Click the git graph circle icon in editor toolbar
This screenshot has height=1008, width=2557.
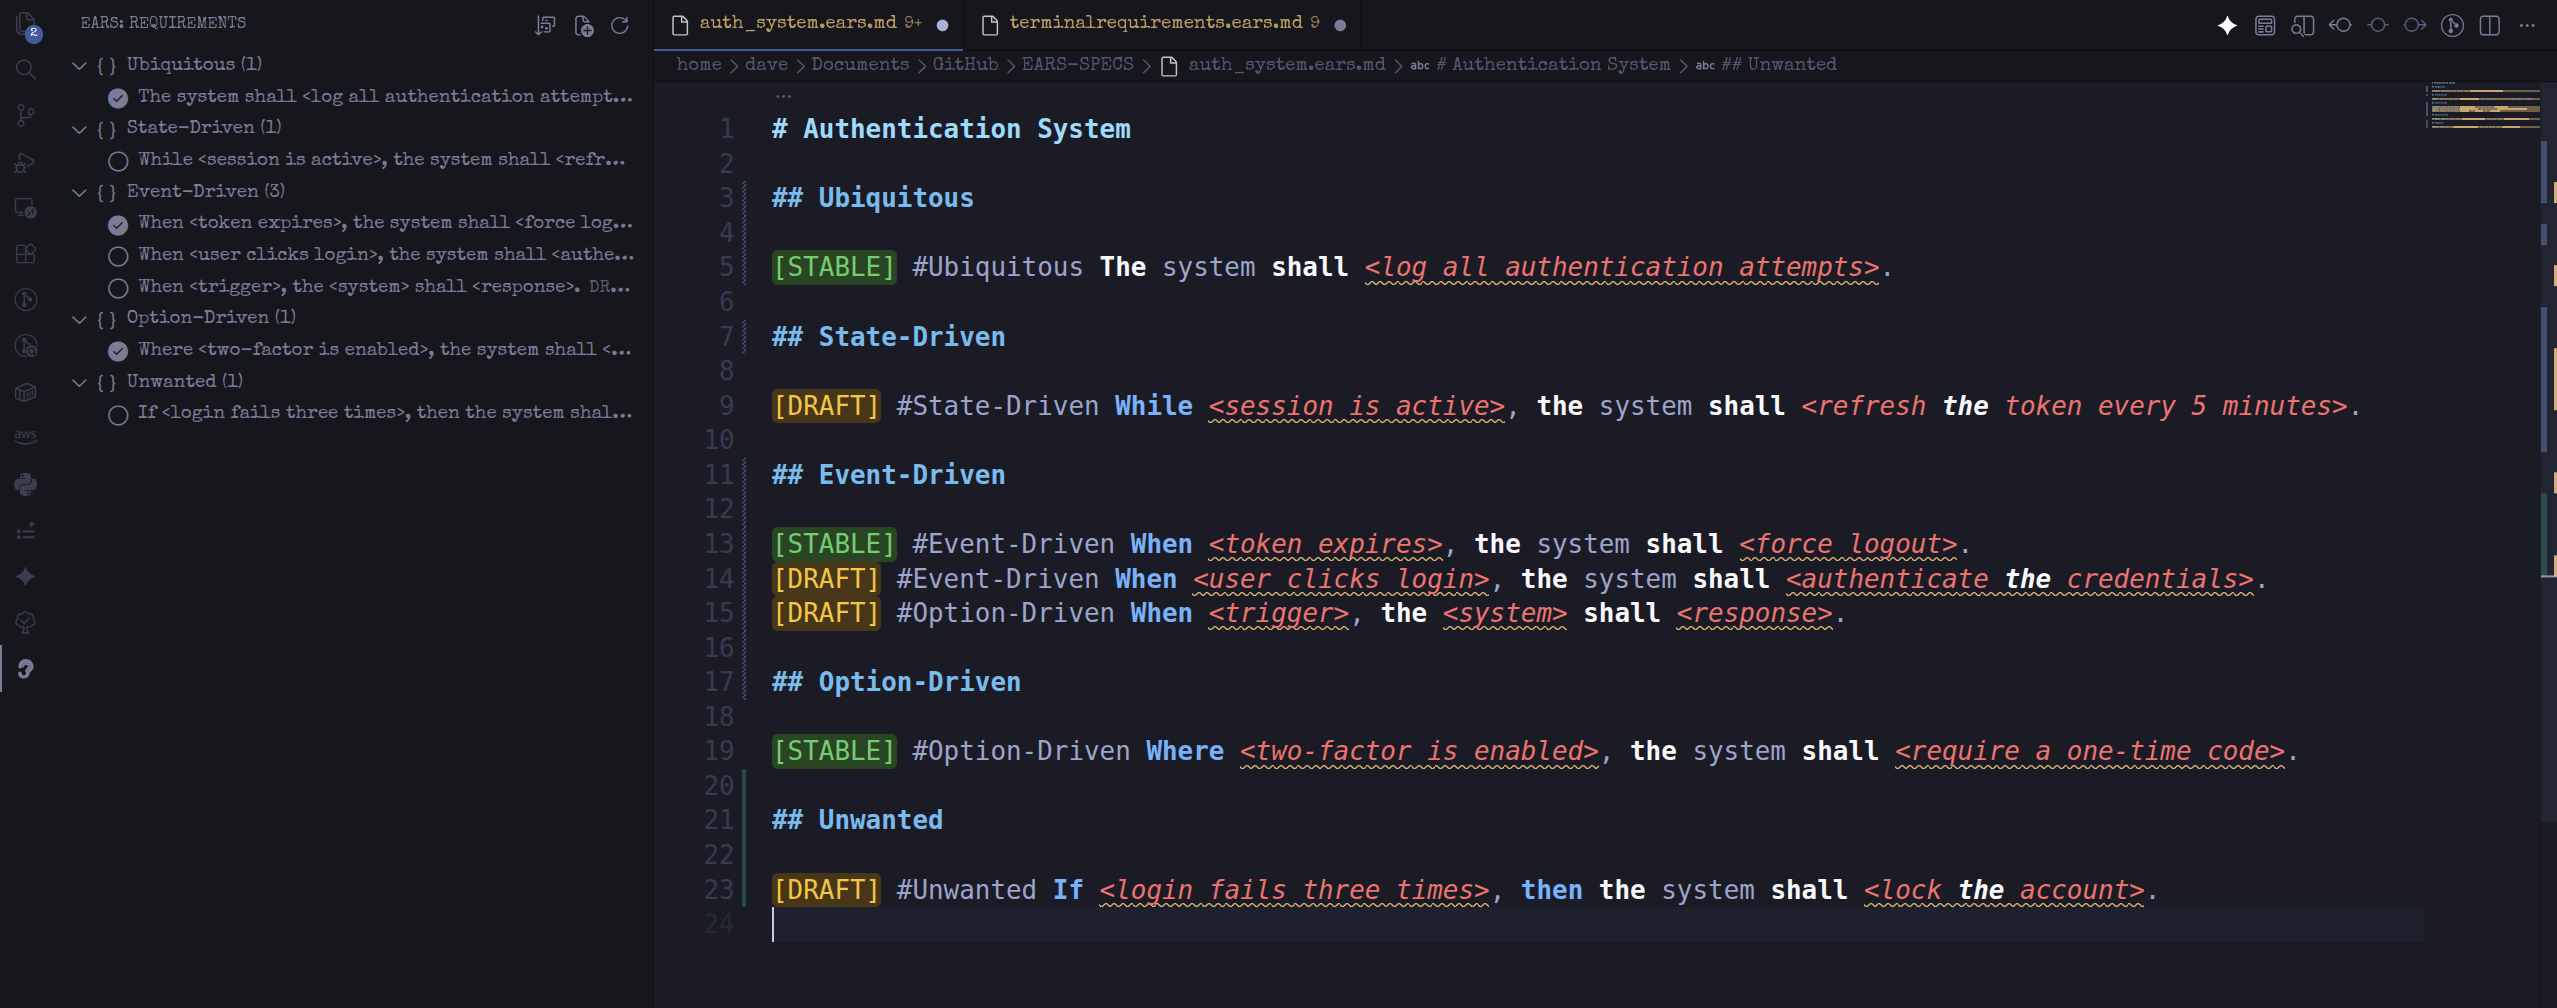tap(2452, 25)
